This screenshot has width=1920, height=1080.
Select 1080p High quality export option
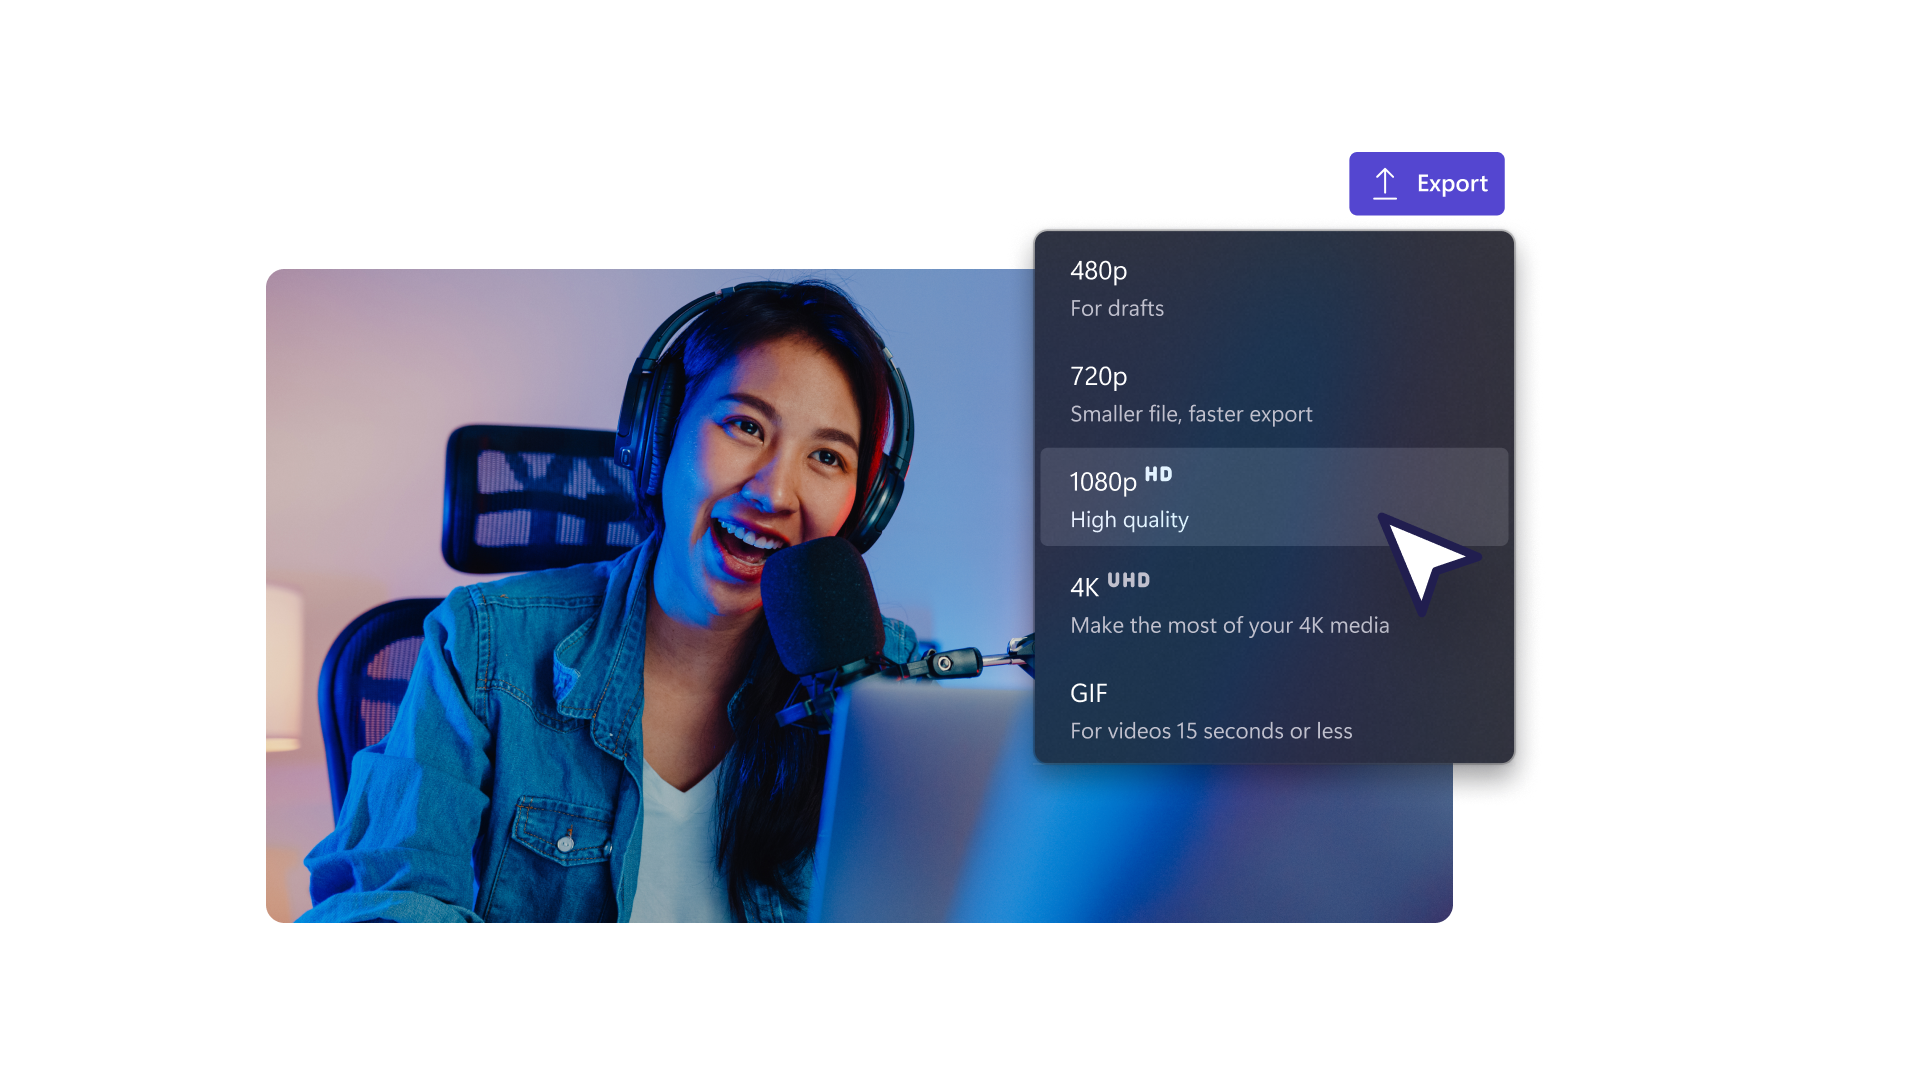(x=1274, y=497)
